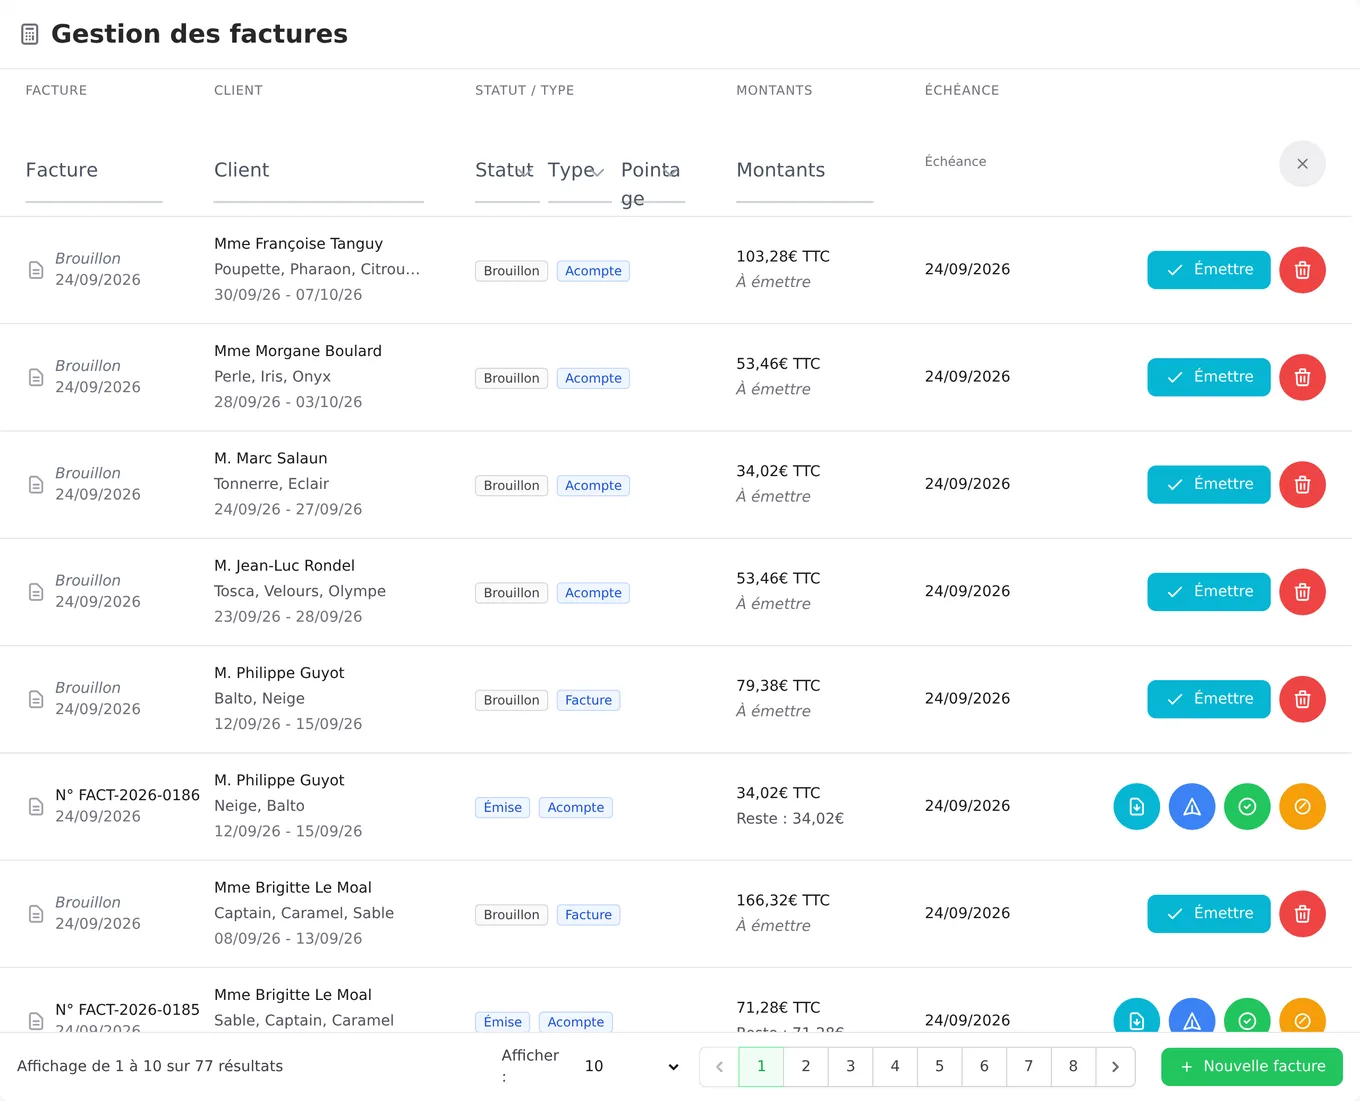Click the MONTANTS column header
Screen dimensions: 1360x1101
774,90
